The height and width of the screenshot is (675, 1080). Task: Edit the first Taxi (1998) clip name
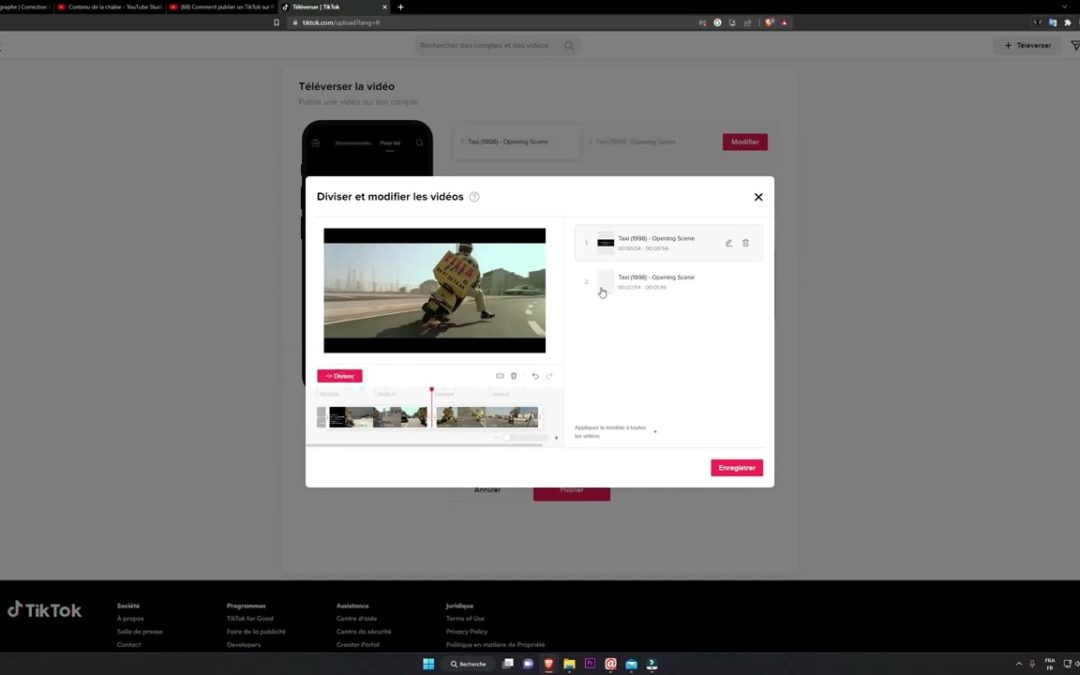point(729,243)
